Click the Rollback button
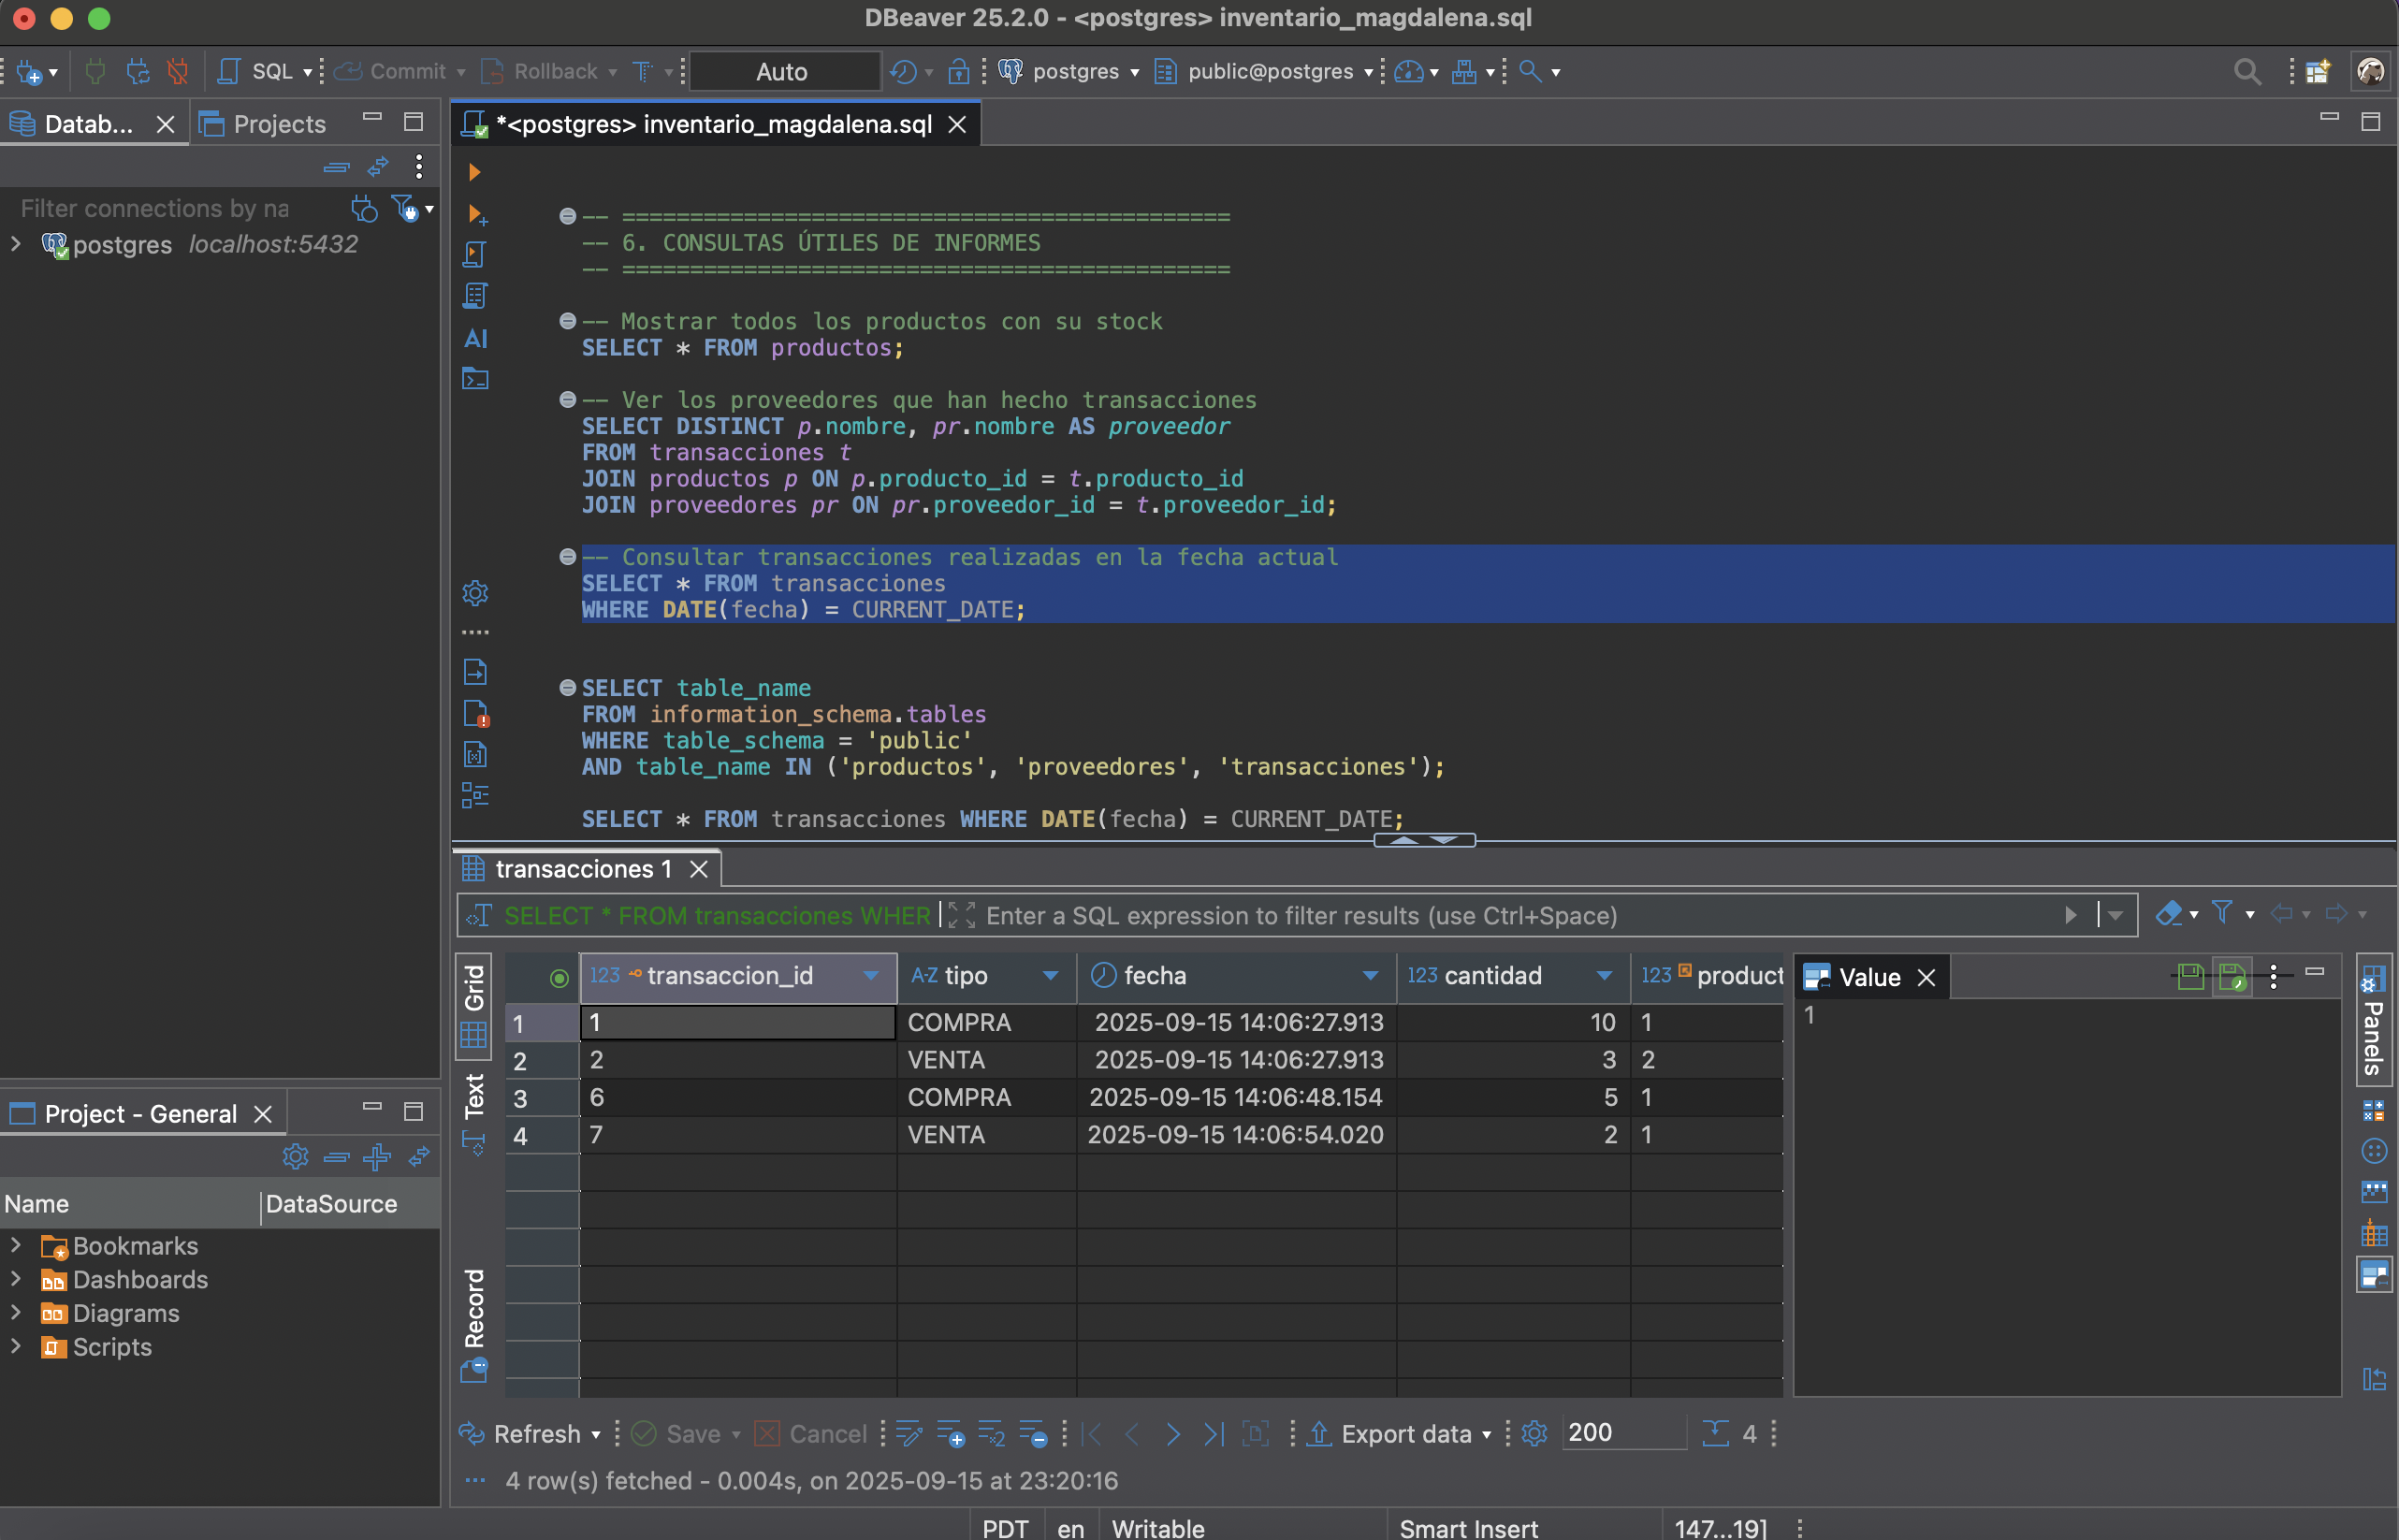The image size is (2399, 1540). pyautogui.click(x=539, y=71)
